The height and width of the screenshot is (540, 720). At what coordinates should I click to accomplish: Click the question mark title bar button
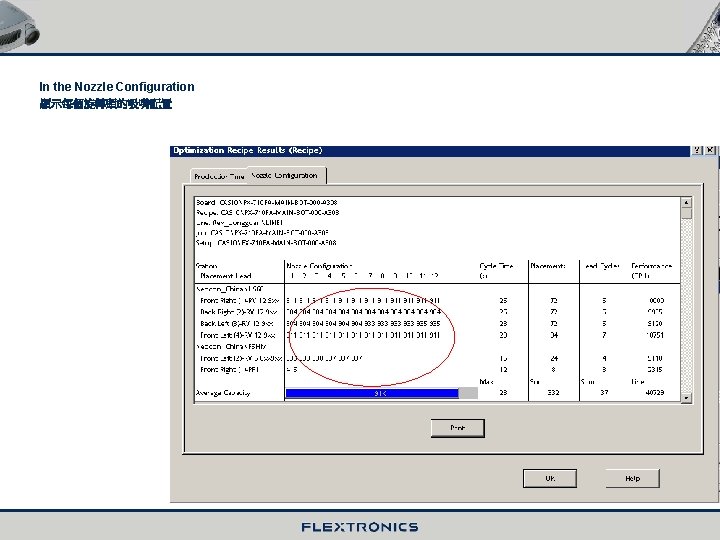[697, 150]
